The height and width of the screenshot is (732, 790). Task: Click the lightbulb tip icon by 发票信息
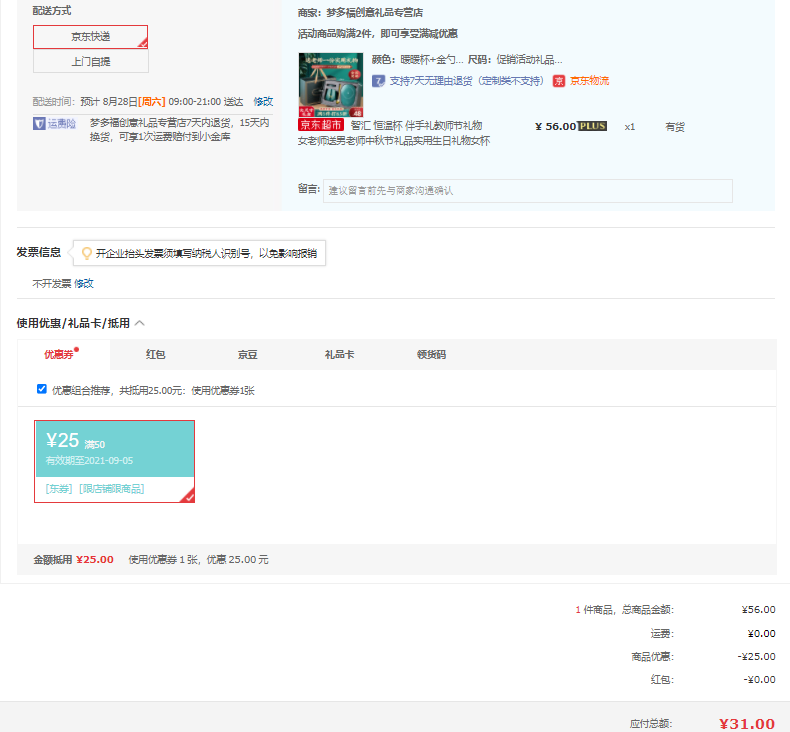pos(87,253)
